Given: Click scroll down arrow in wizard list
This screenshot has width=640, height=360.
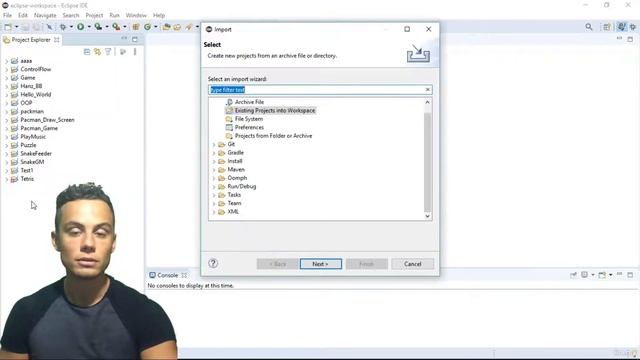Looking at the screenshot, I should [427, 216].
